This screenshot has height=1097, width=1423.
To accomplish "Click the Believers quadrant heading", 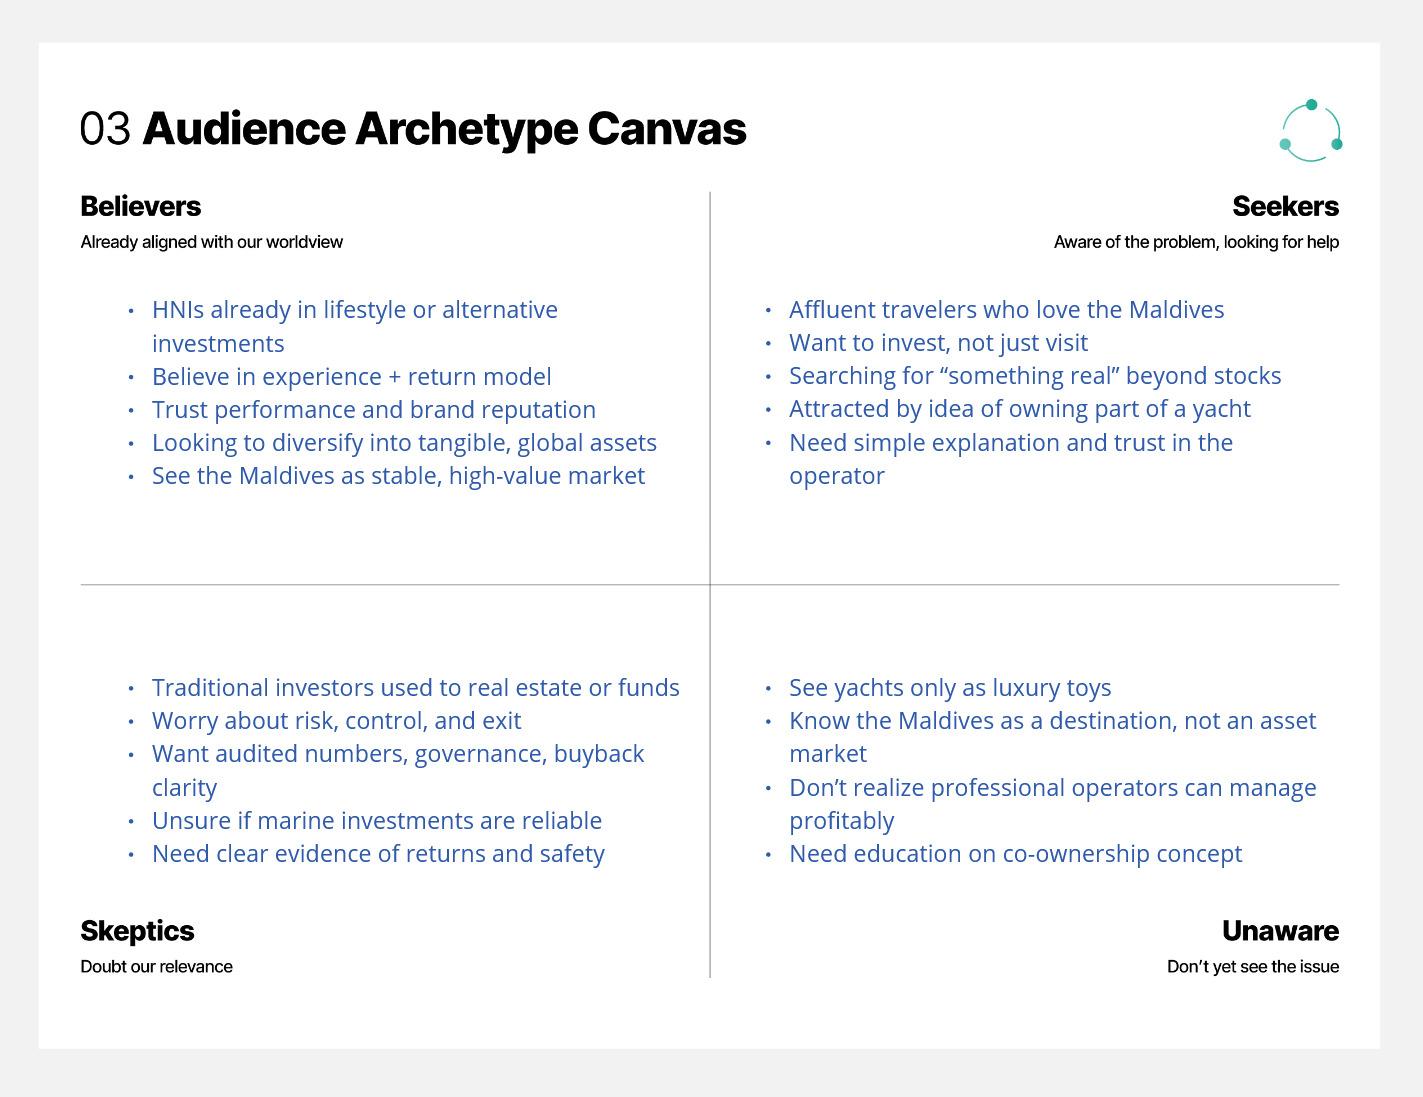I will point(141,207).
